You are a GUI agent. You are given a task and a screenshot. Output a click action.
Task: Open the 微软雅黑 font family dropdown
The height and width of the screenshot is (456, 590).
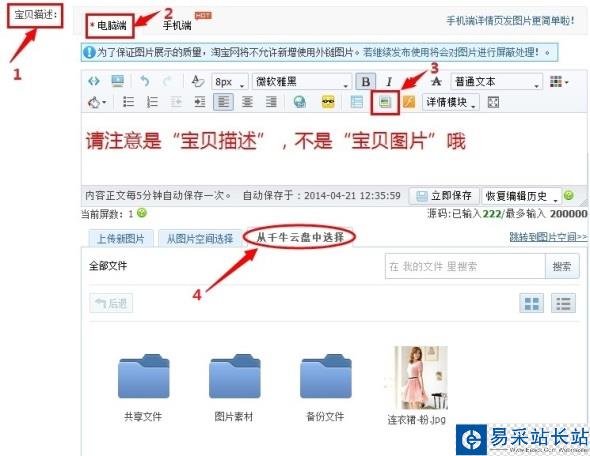click(x=301, y=82)
